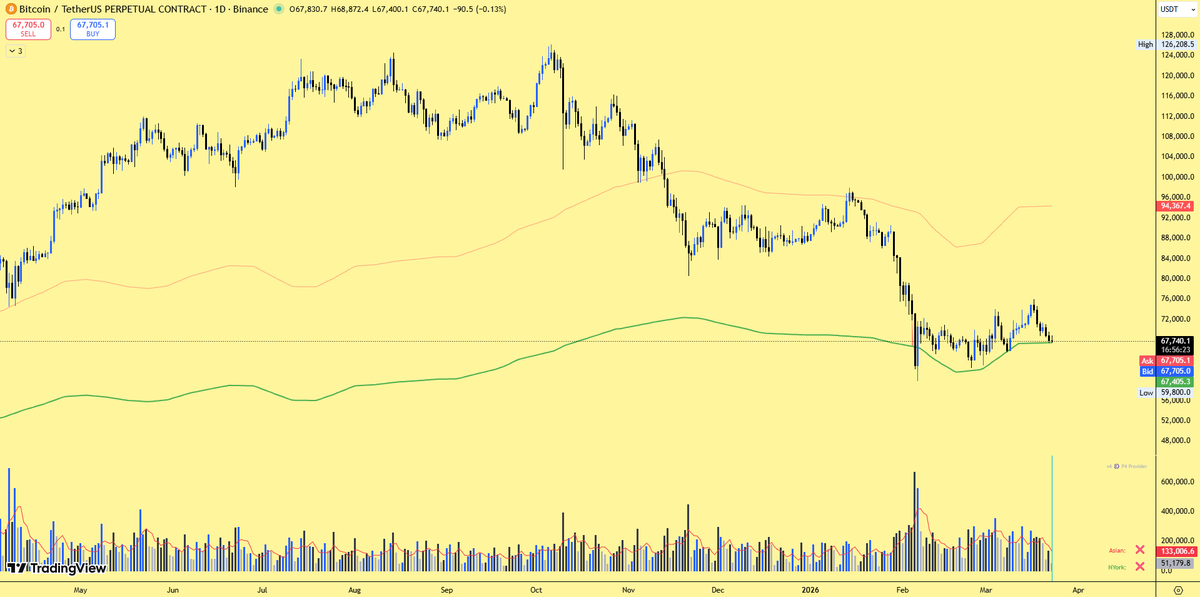1200x597 pixels.
Task: Click the May label on time axis
Action: click(81, 590)
